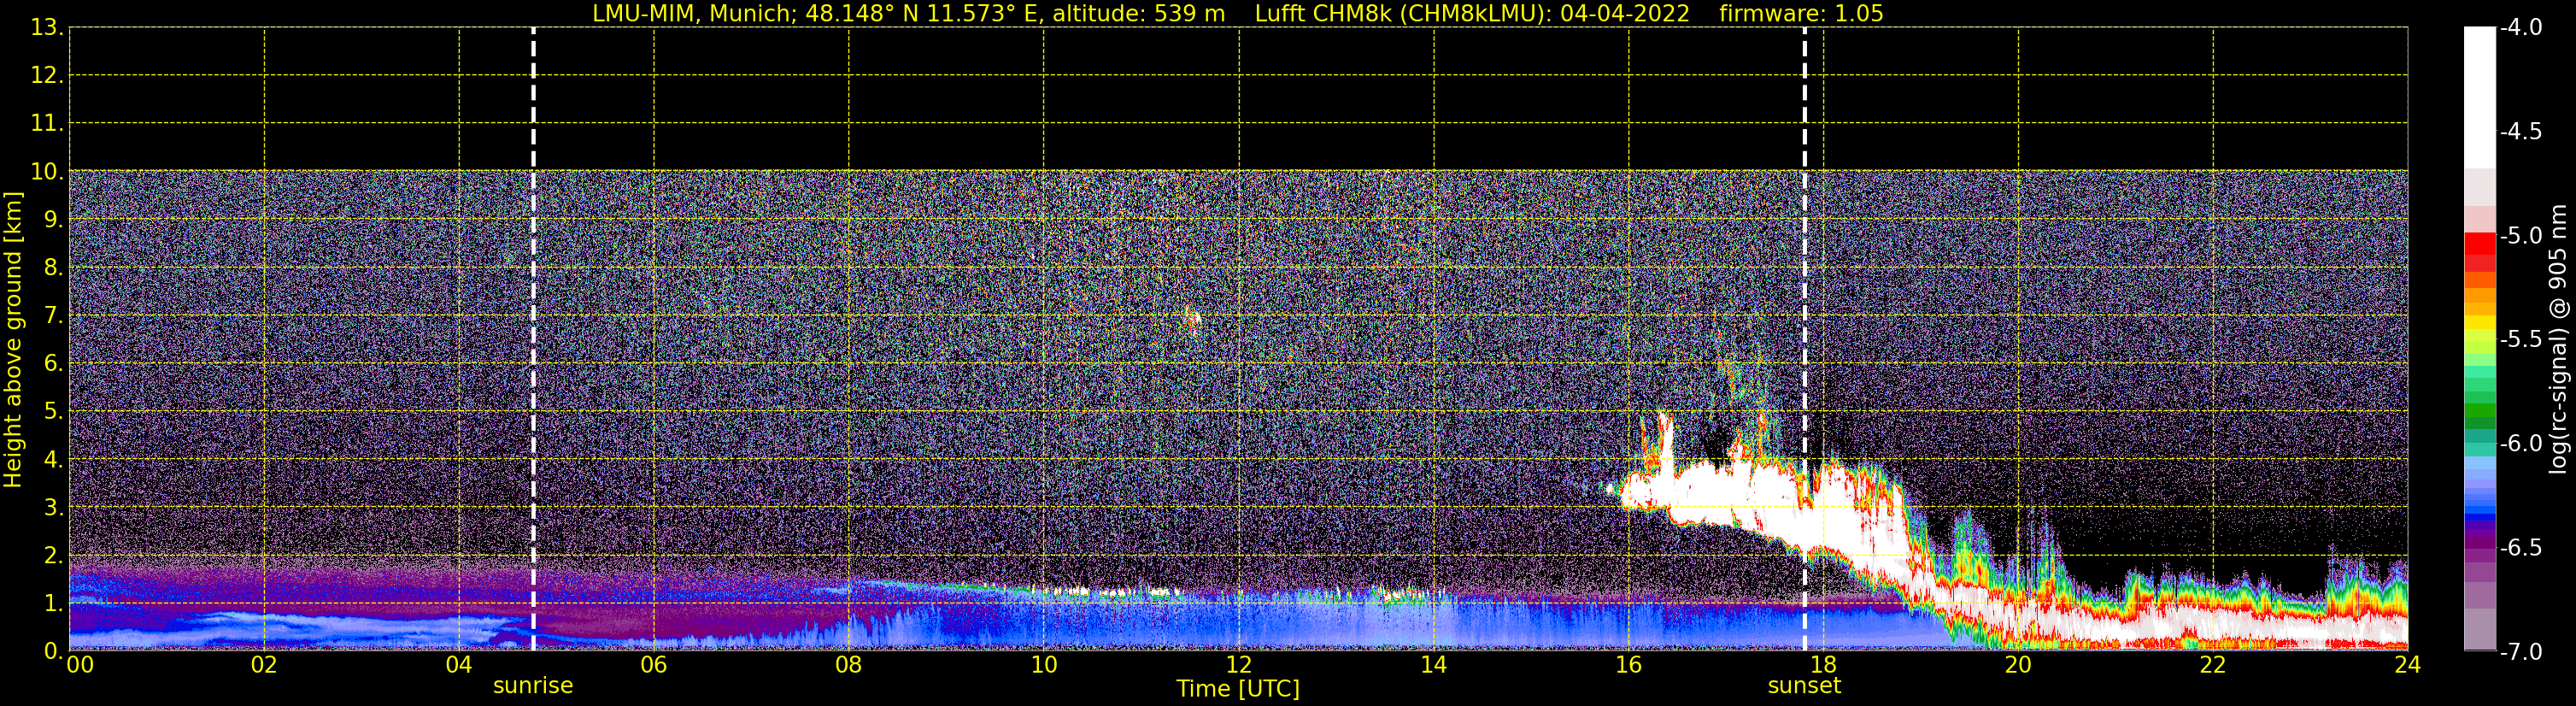The height and width of the screenshot is (706, 2576).
Task: Click the height axis tick label '6.'
Action: (53, 364)
